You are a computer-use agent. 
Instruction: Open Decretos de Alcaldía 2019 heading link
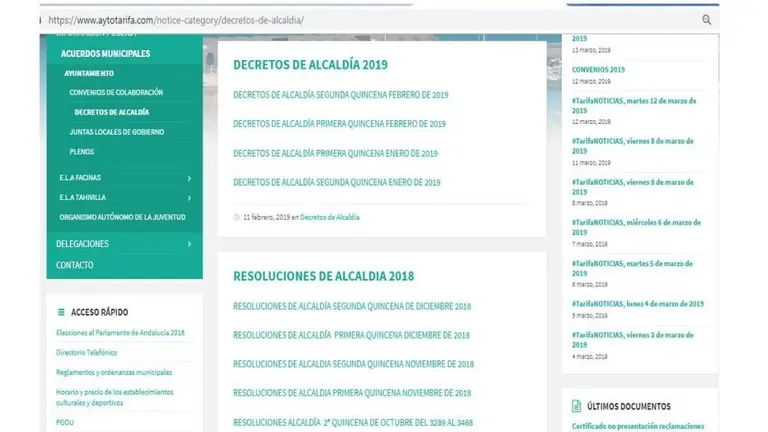(310, 65)
